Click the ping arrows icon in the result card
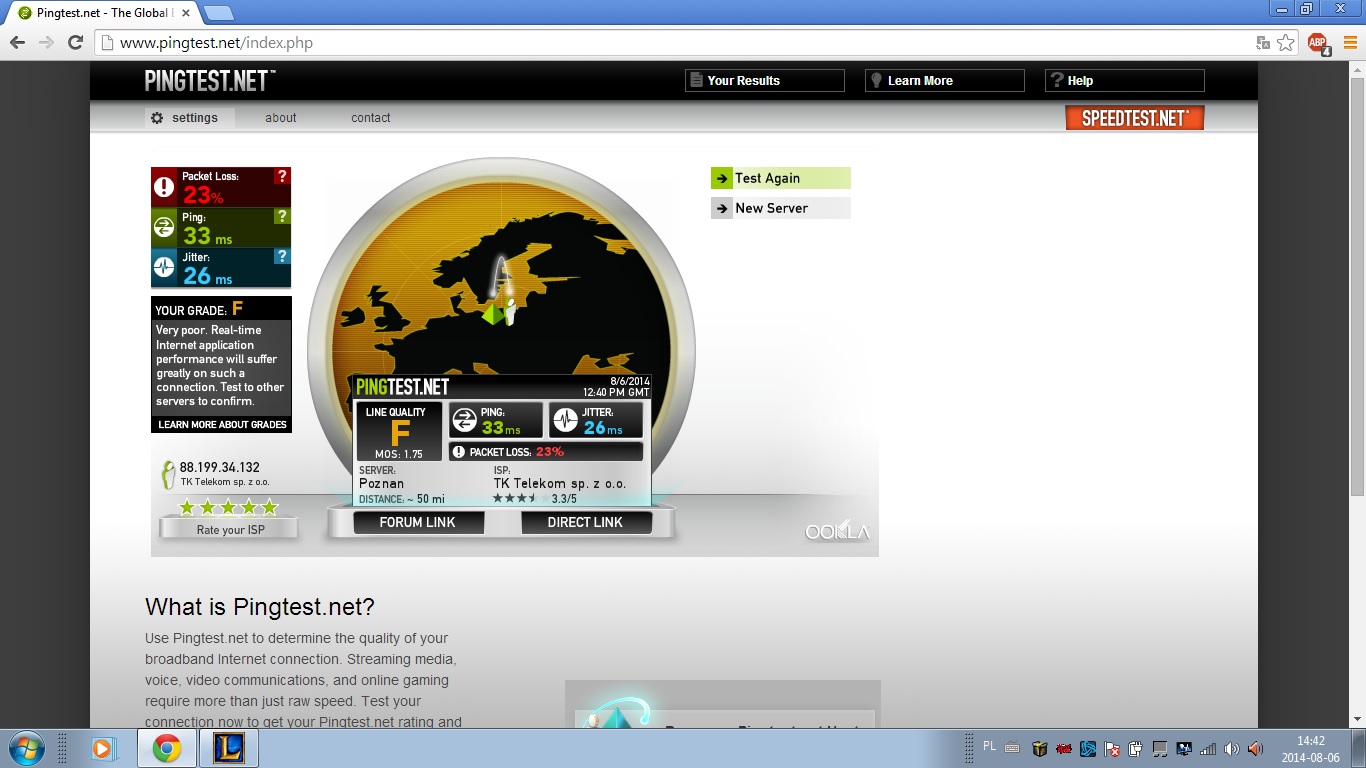The height and width of the screenshot is (768, 1366). 464,420
